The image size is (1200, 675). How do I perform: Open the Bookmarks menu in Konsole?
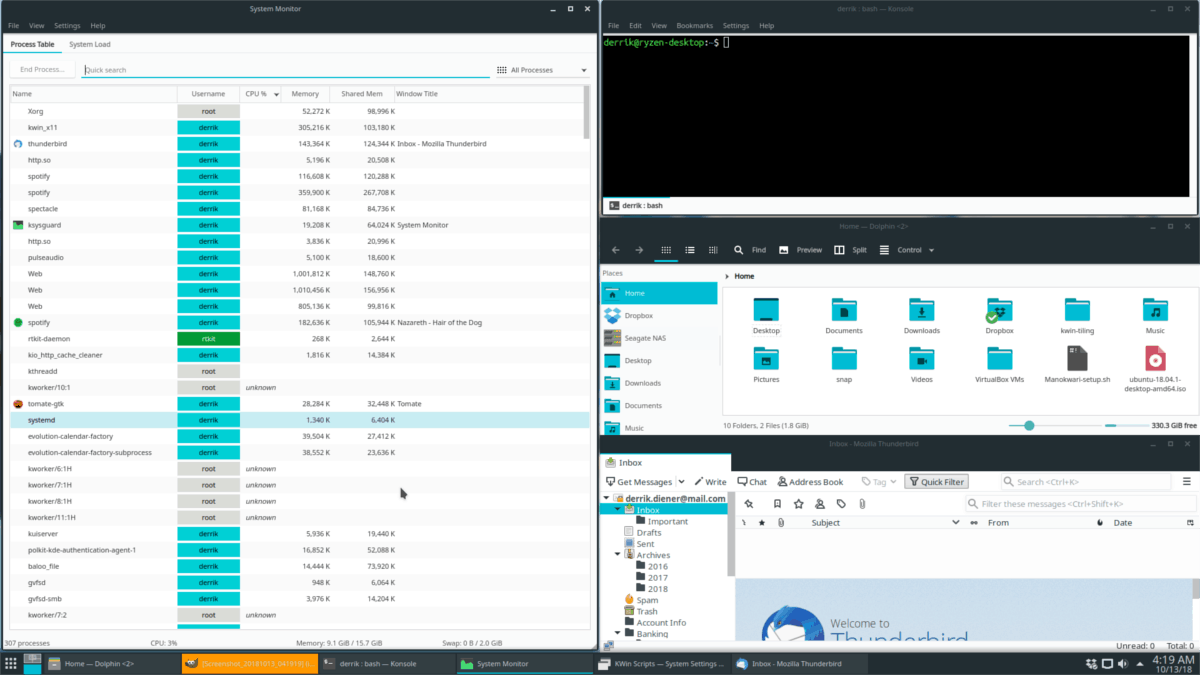pyautogui.click(x=695, y=25)
